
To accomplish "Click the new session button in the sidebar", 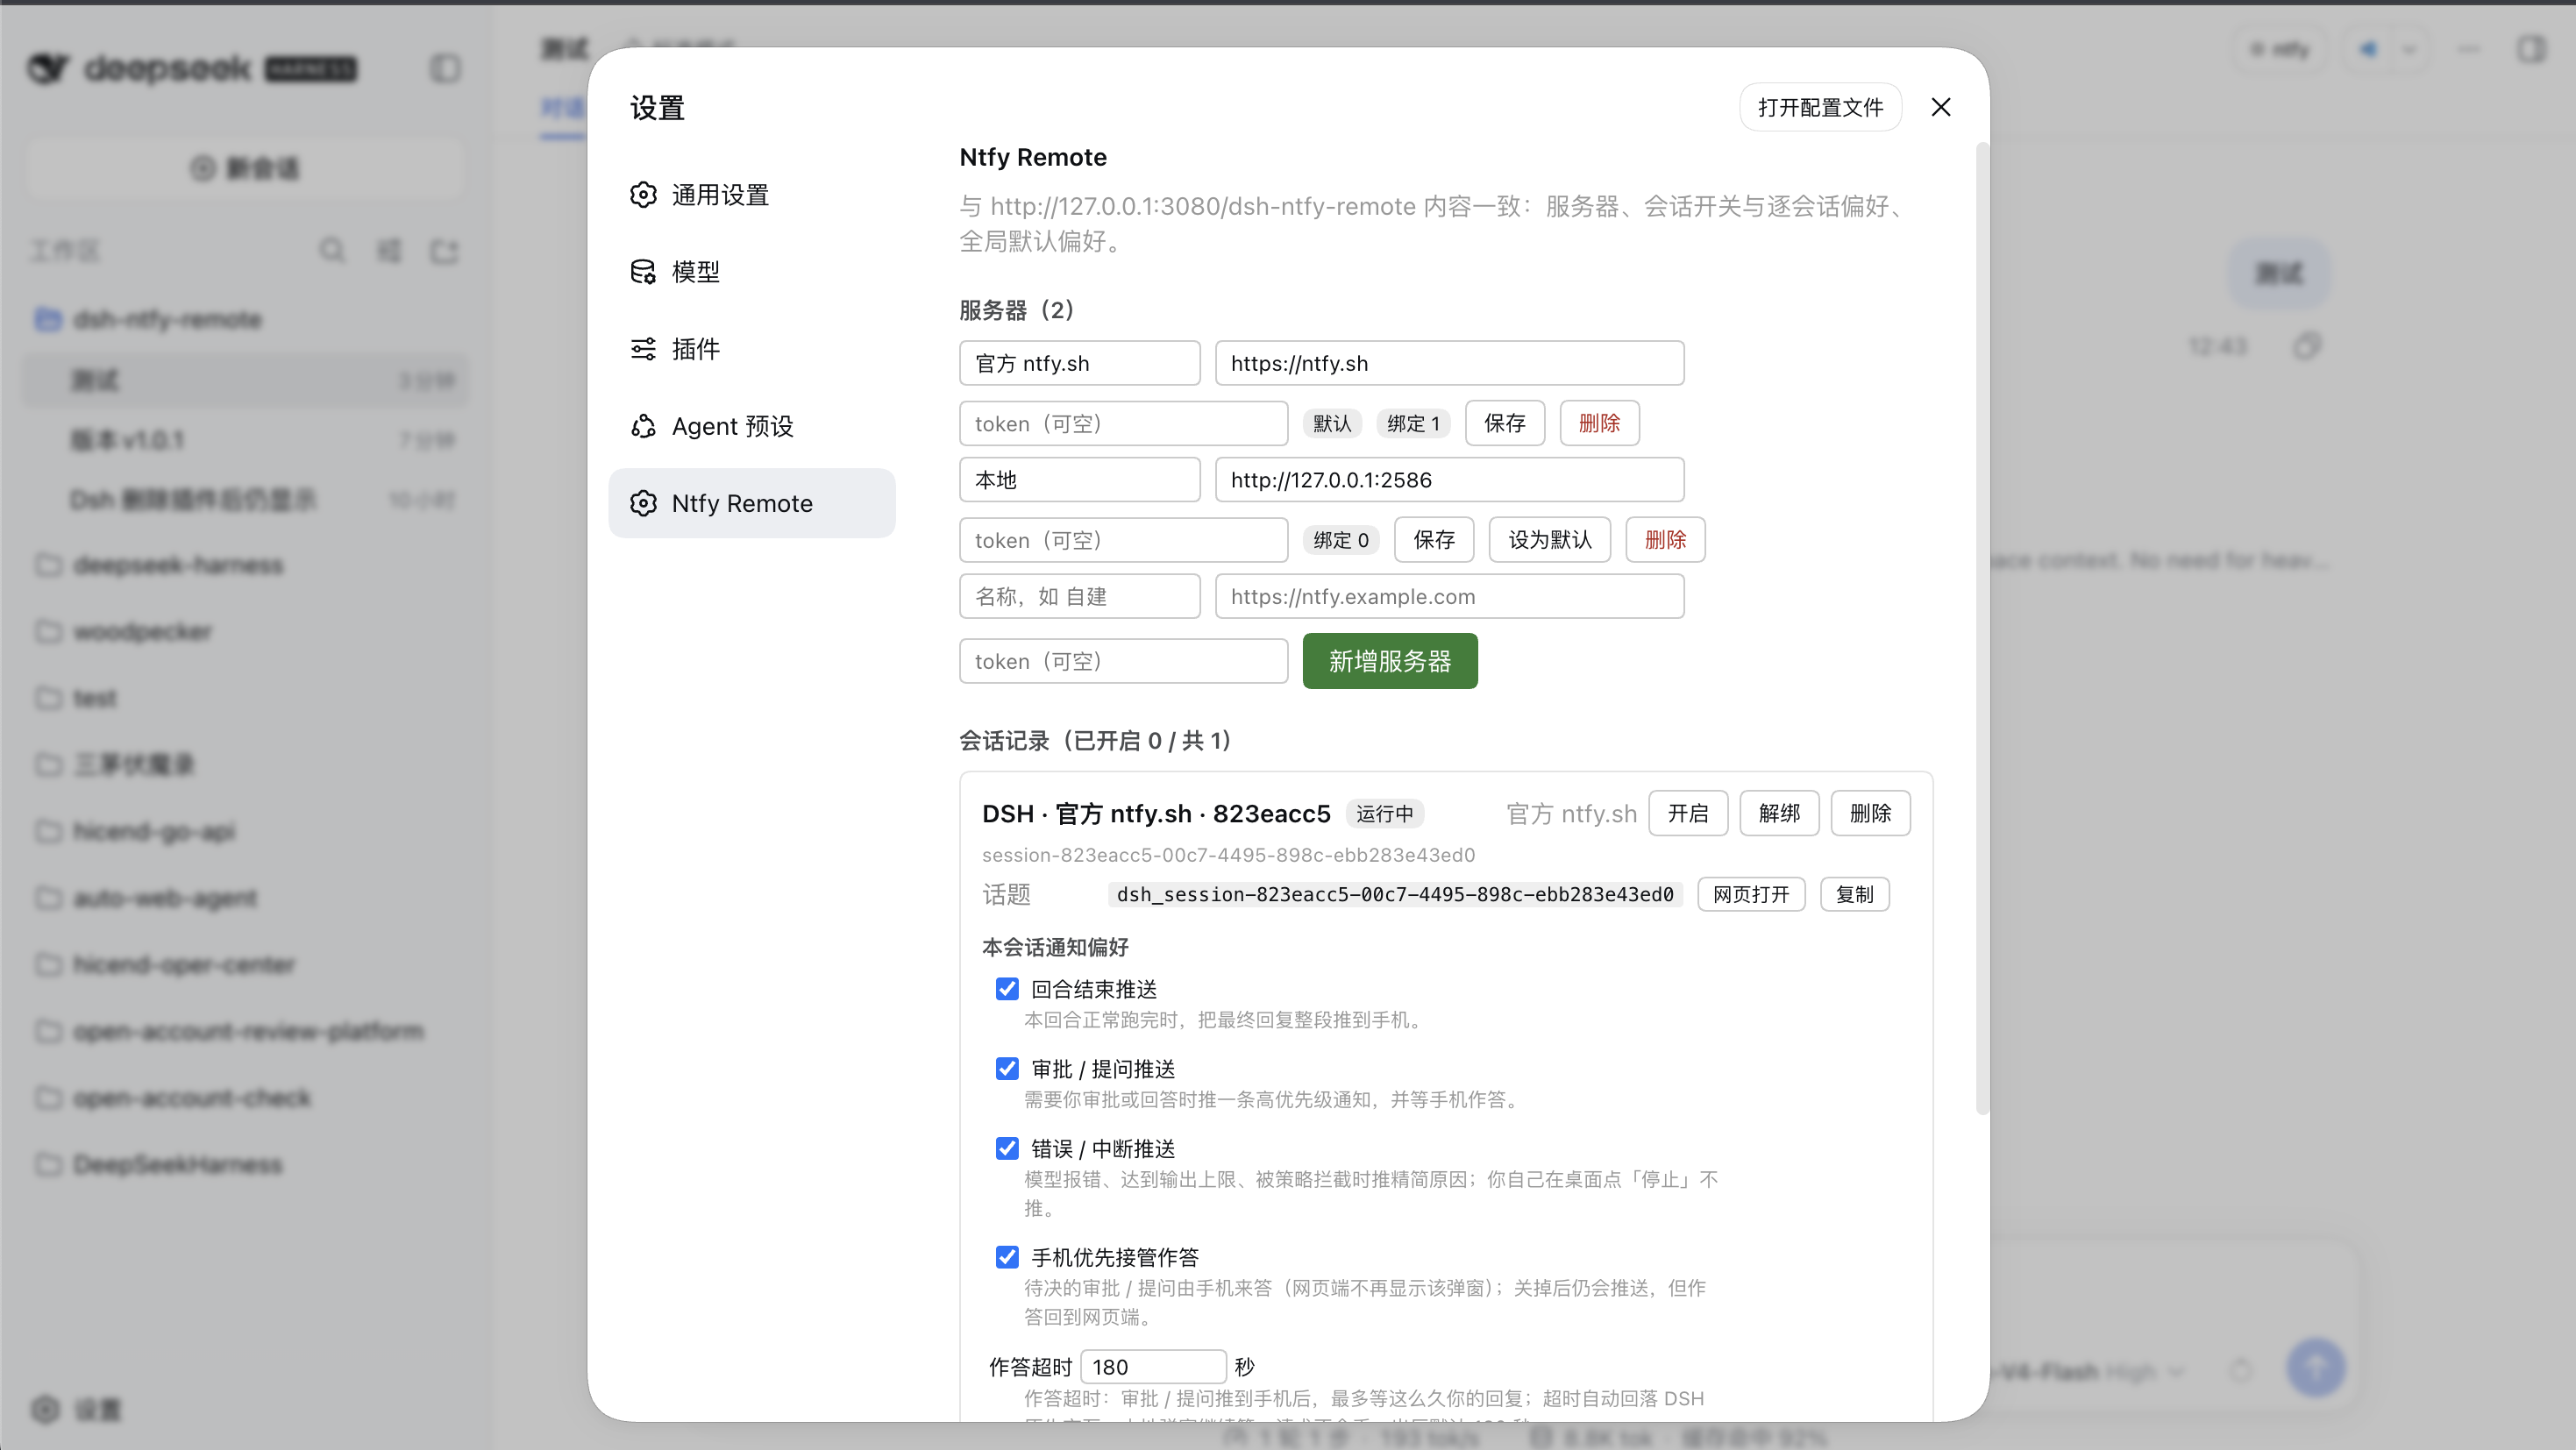I will [x=245, y=168].
